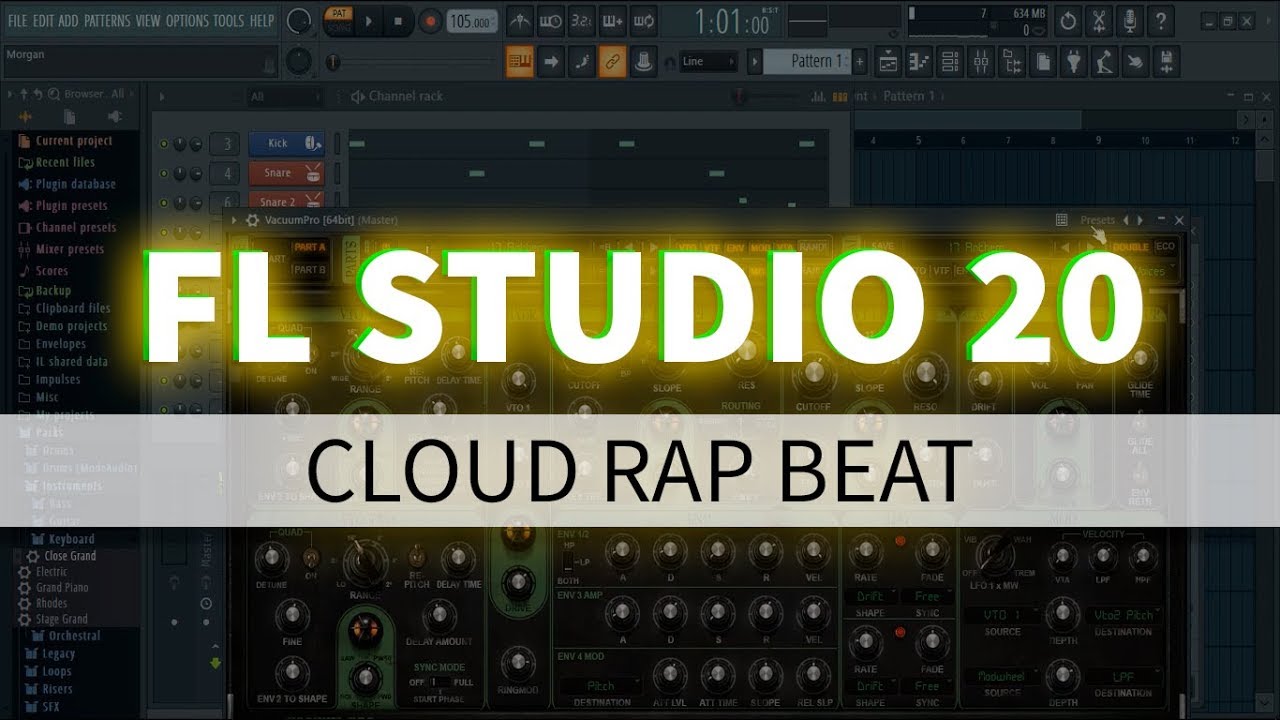Open the Playlist view icon
Screen dimensions: 1280x720
pyautogui.click(x=887, y=62)
